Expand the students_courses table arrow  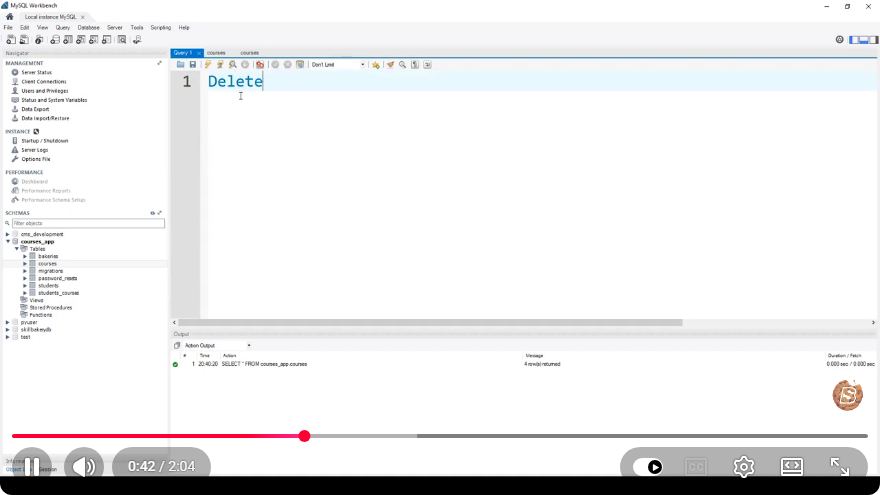pos(25,293)
